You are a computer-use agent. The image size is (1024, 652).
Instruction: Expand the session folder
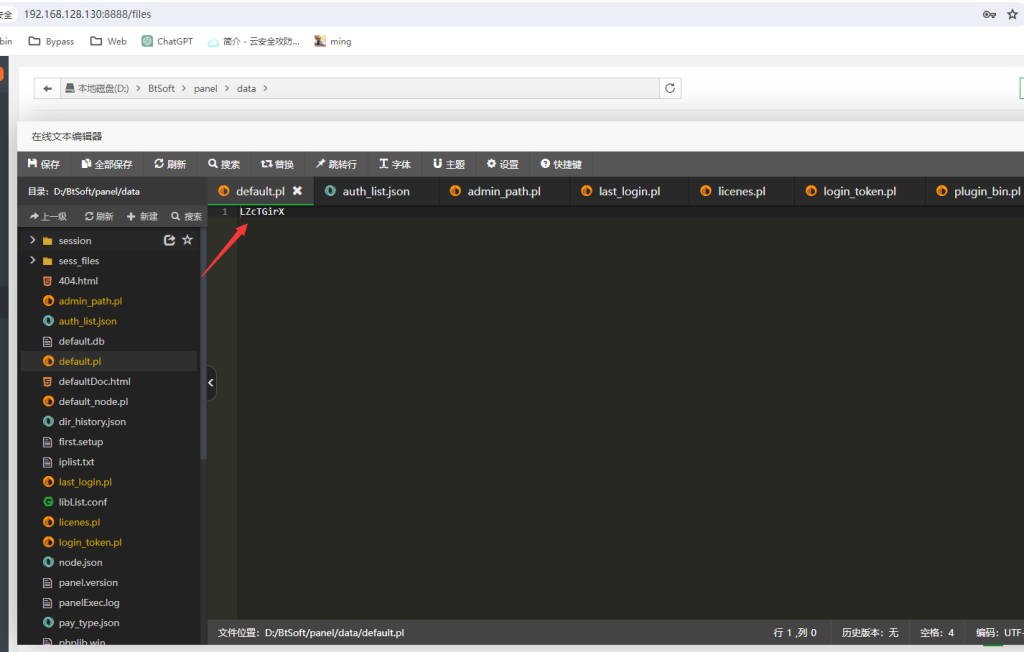pyautogui.click(x=33, y=240)
